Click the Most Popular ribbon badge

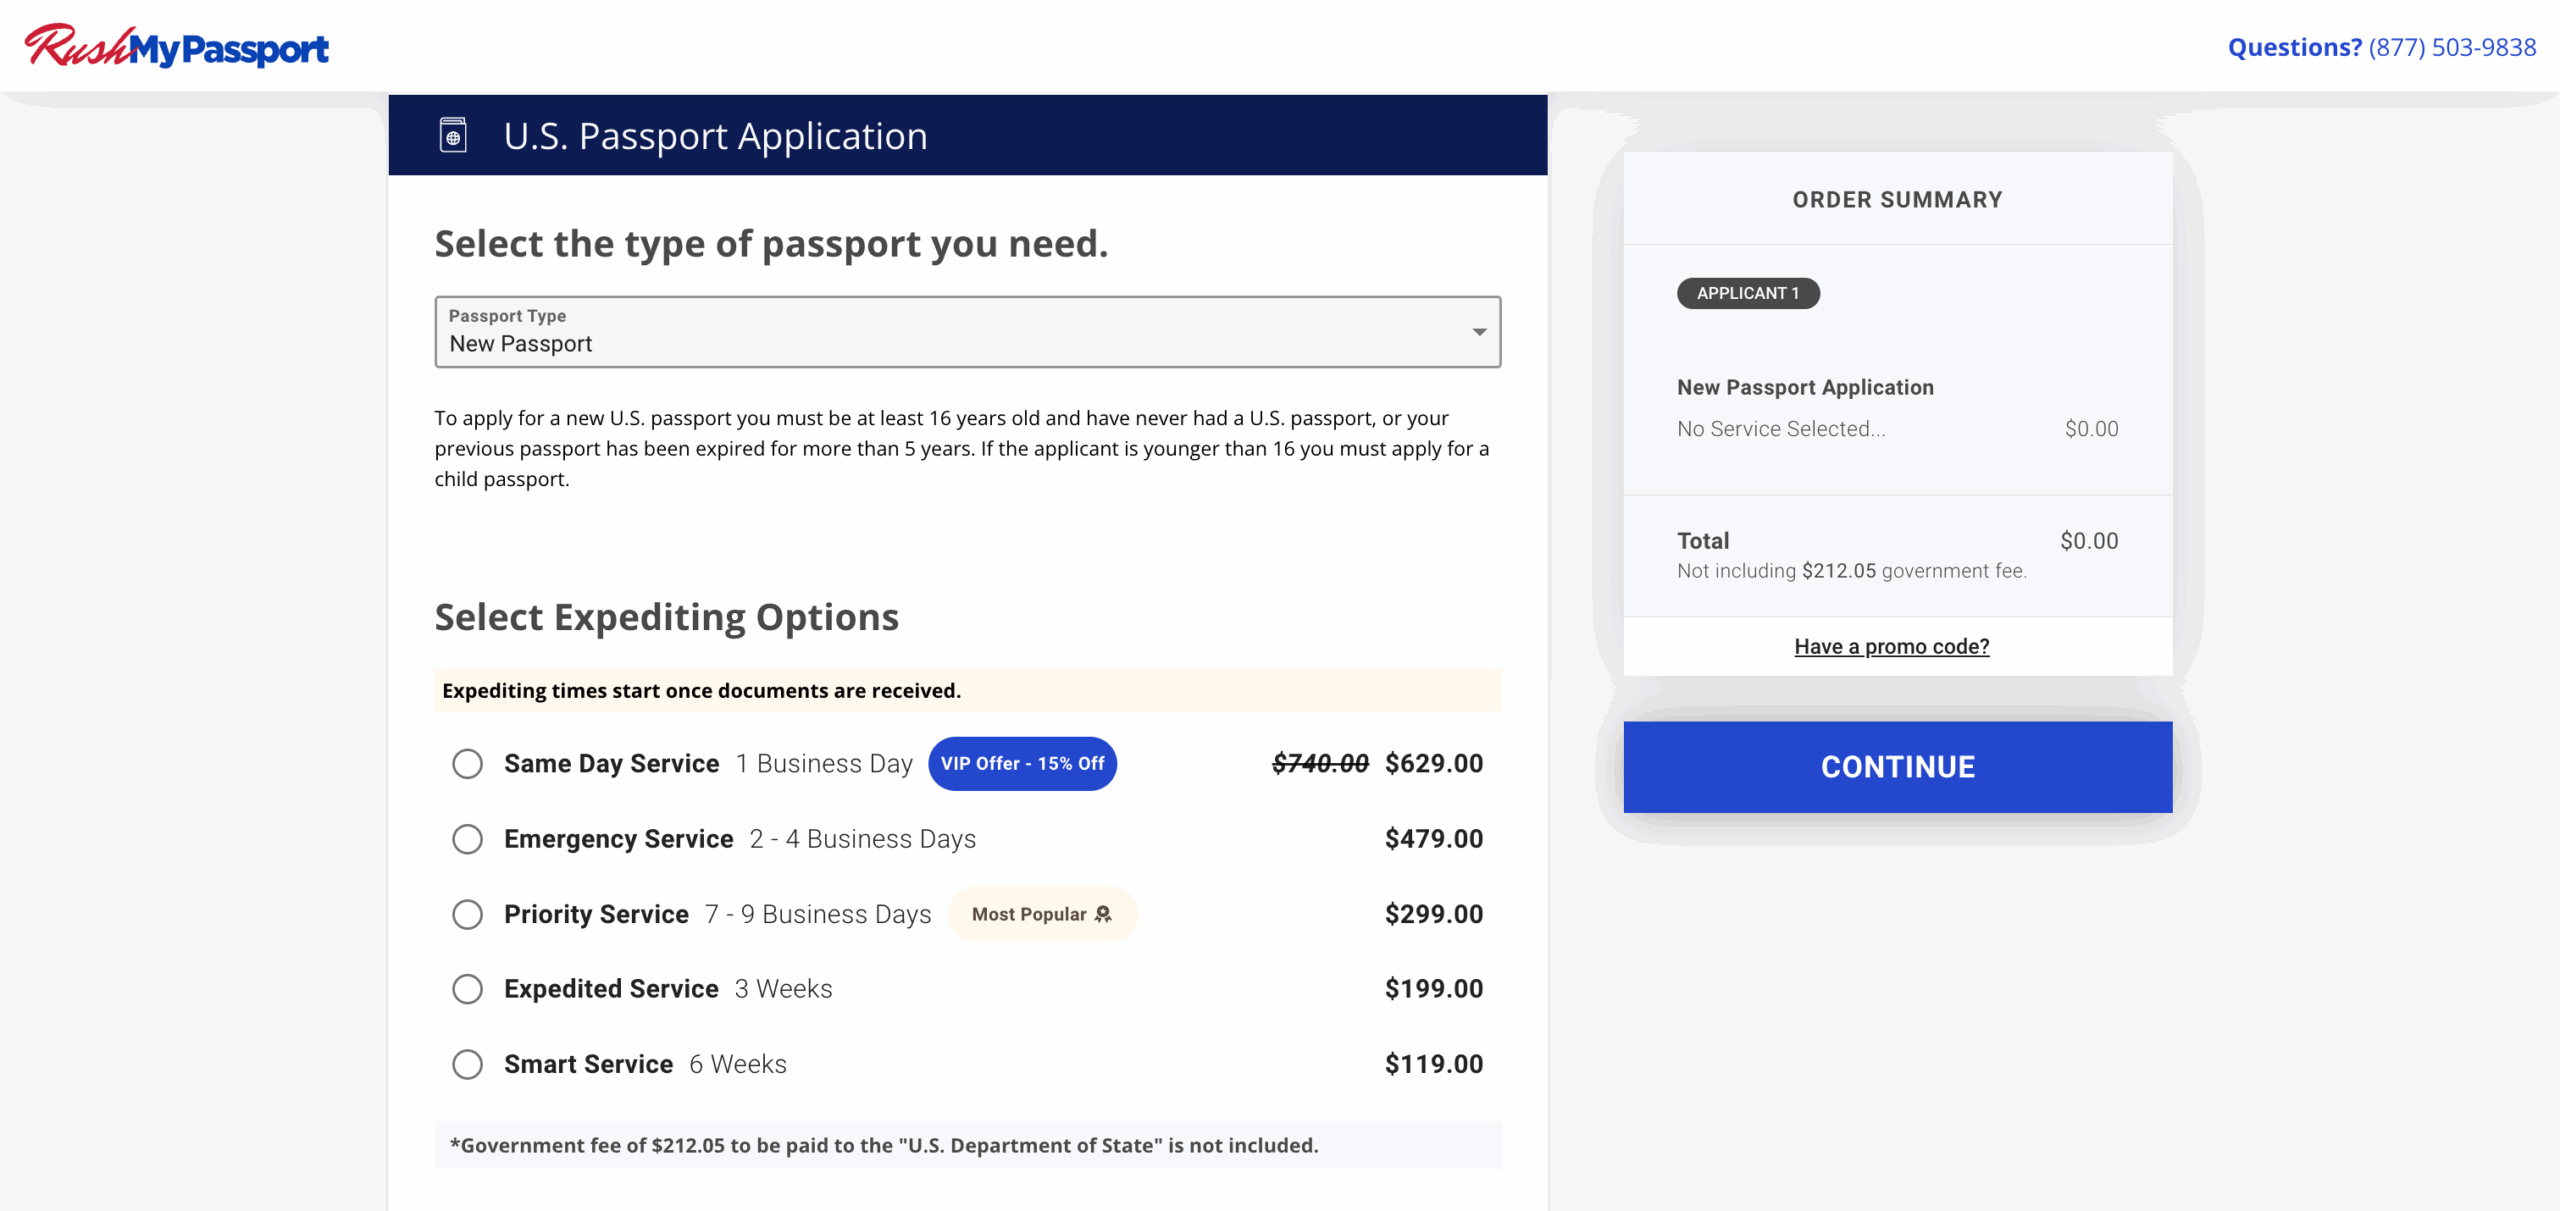tap(1041, 914)
